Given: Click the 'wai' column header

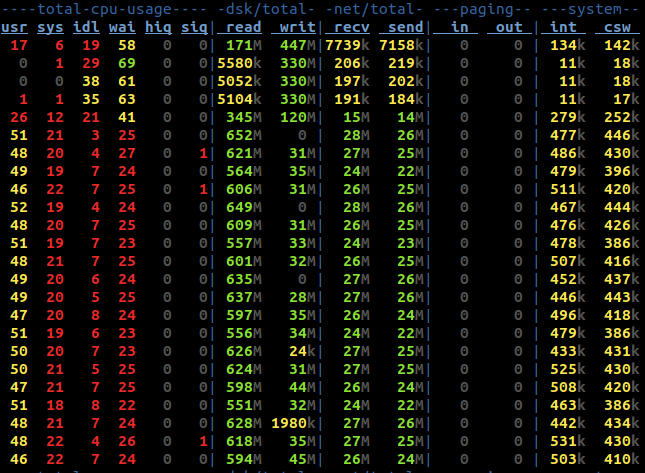Looking at the screenshot, I should click(122, 27).
